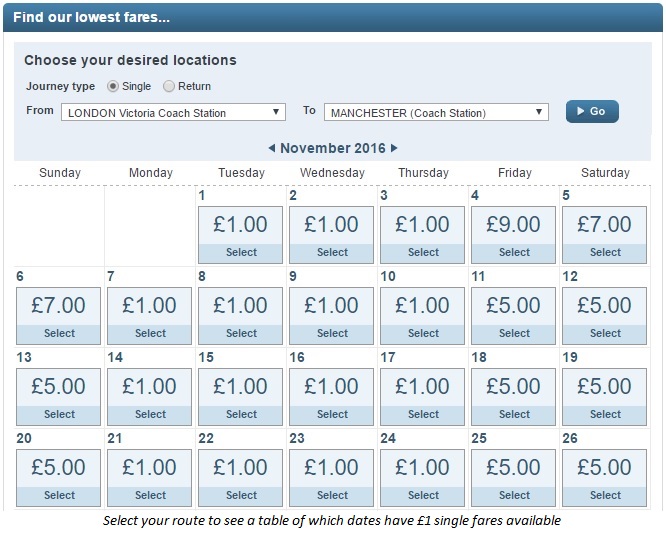Viewport: 666px width, 534px height.
Task: Open the From station dropdown
Action: (173, 113)
